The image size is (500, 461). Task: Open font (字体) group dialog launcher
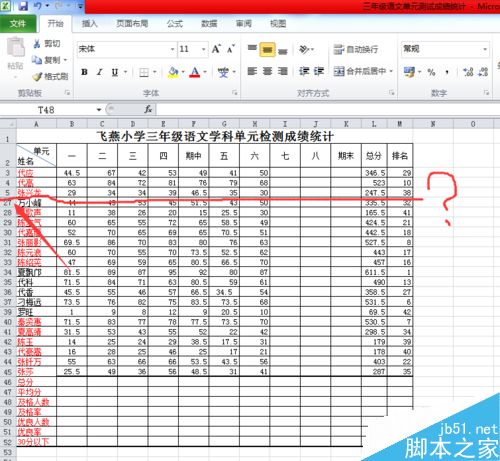pos(235,93)
